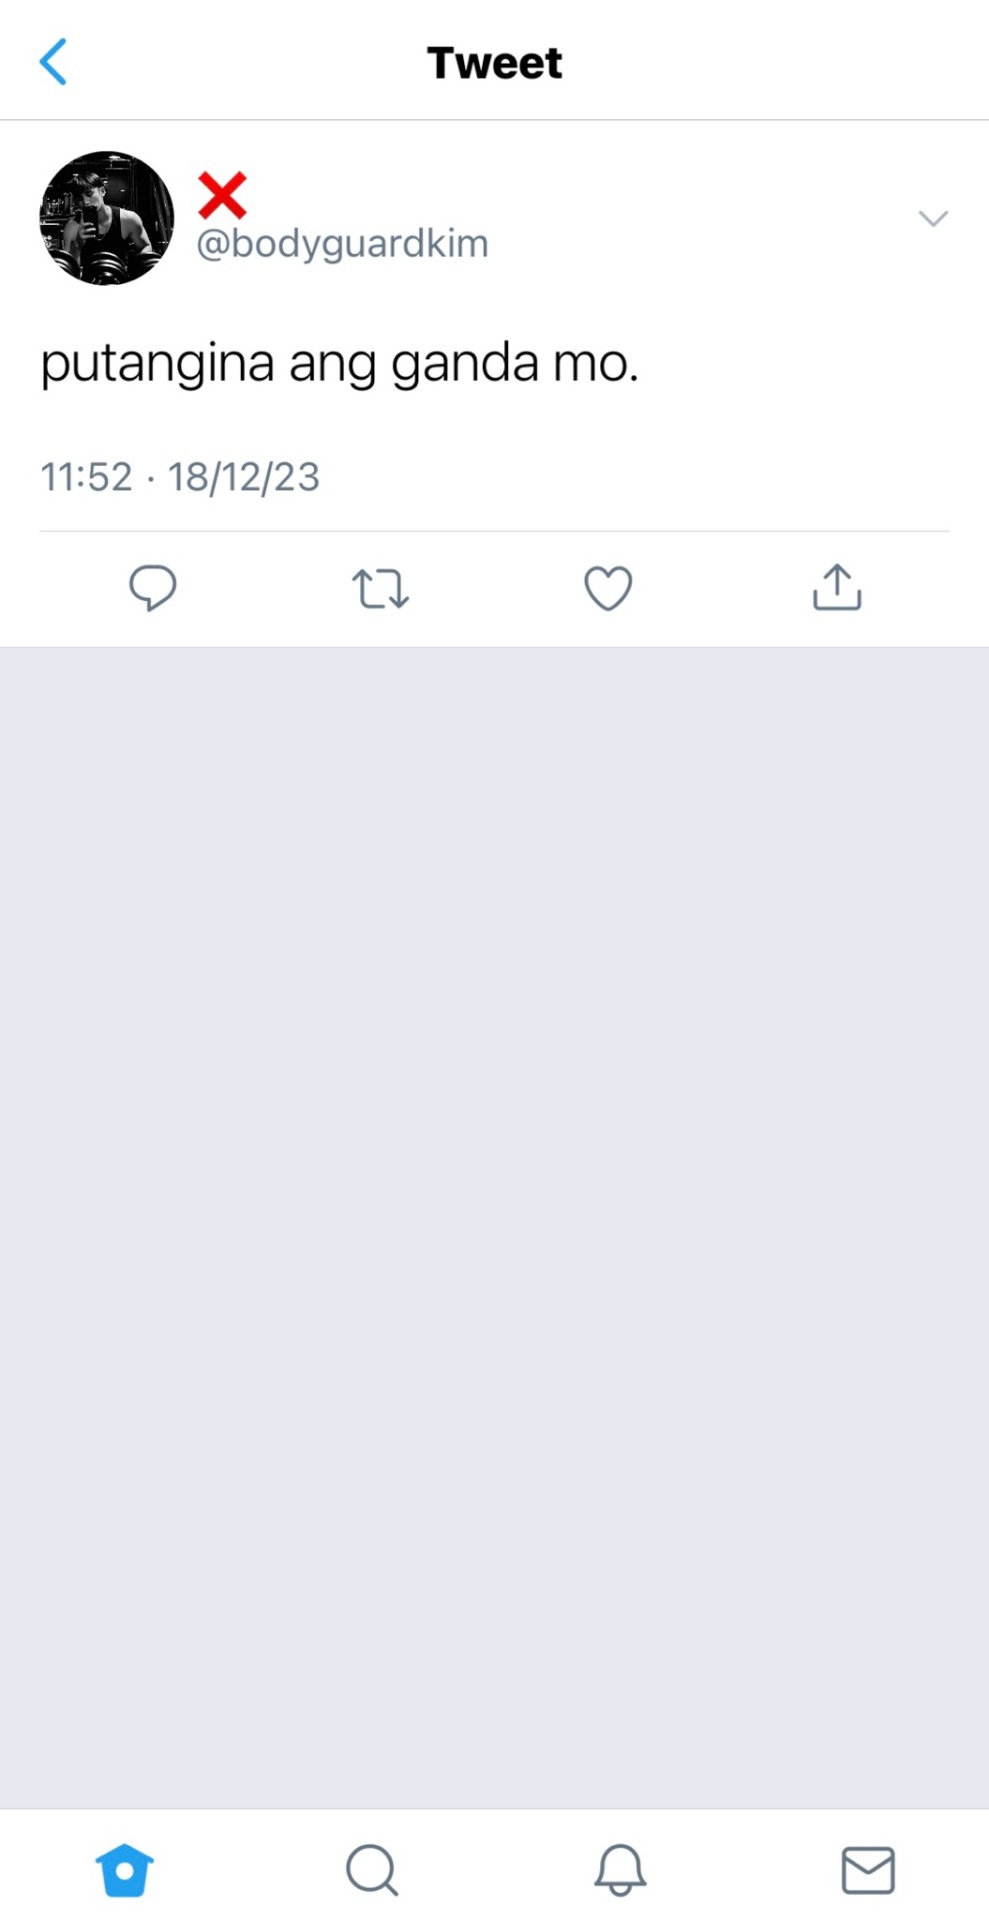This screenshot has width=989, height=1920.
Task: Open the Search tab
Action: [372, 1869]
